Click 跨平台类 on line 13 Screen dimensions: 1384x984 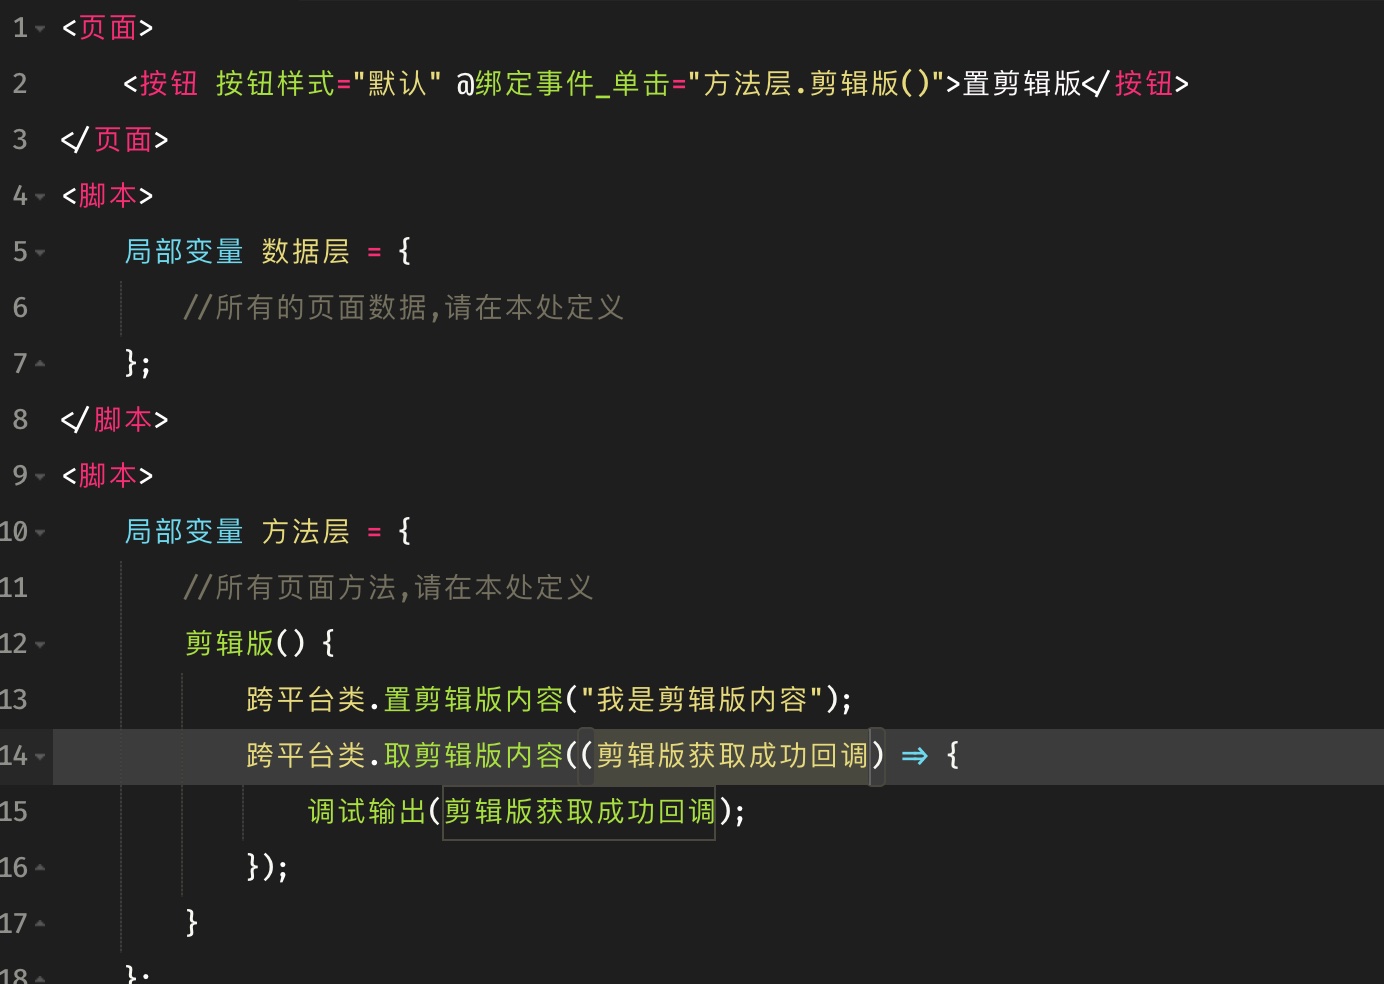point(306,700)
